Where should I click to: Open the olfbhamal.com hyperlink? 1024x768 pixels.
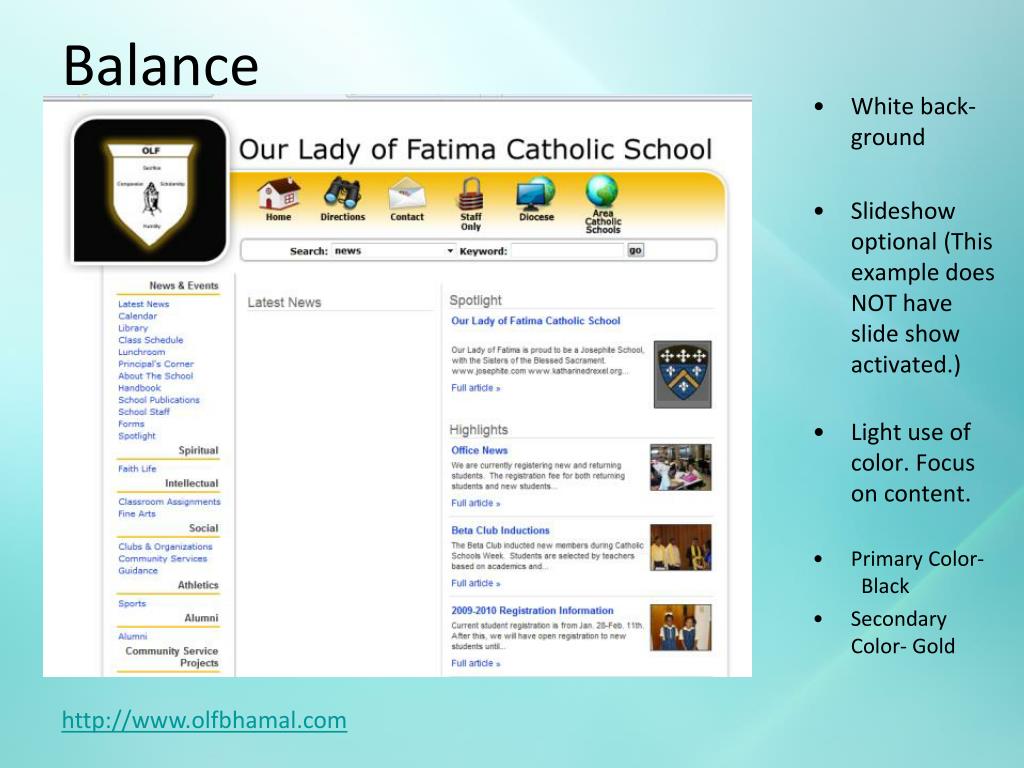coord(204,720)
